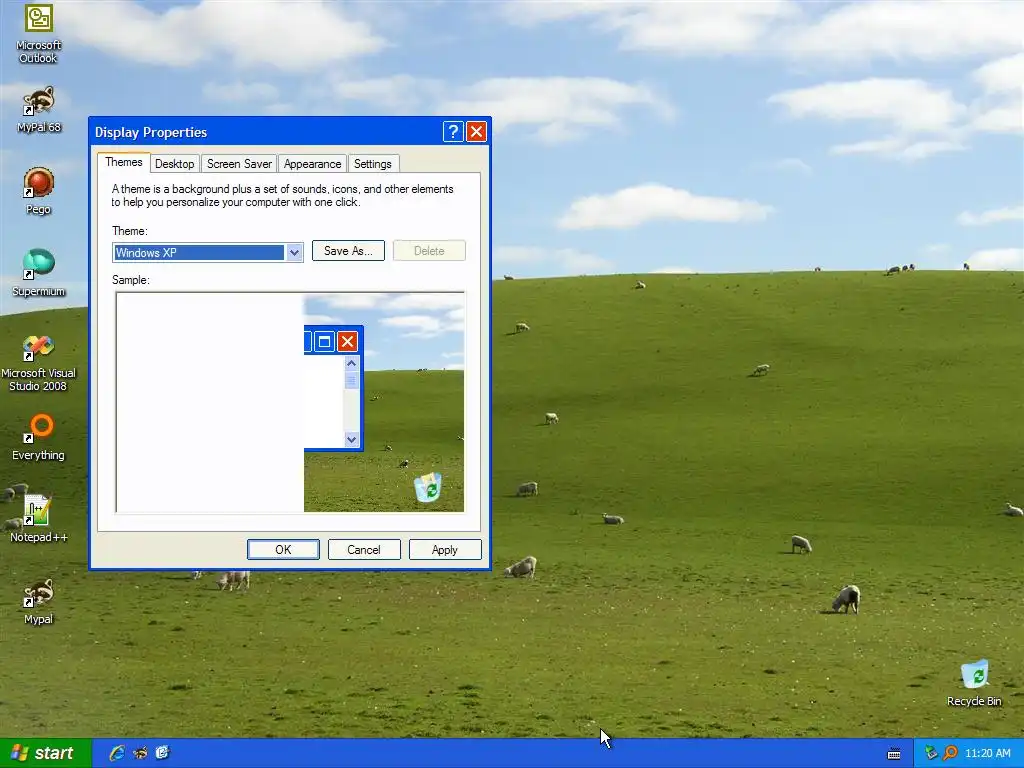This screenshot has height=768, width=1024.
Task: Click the 11:20 AM clock
Action: tap(987, 753)
